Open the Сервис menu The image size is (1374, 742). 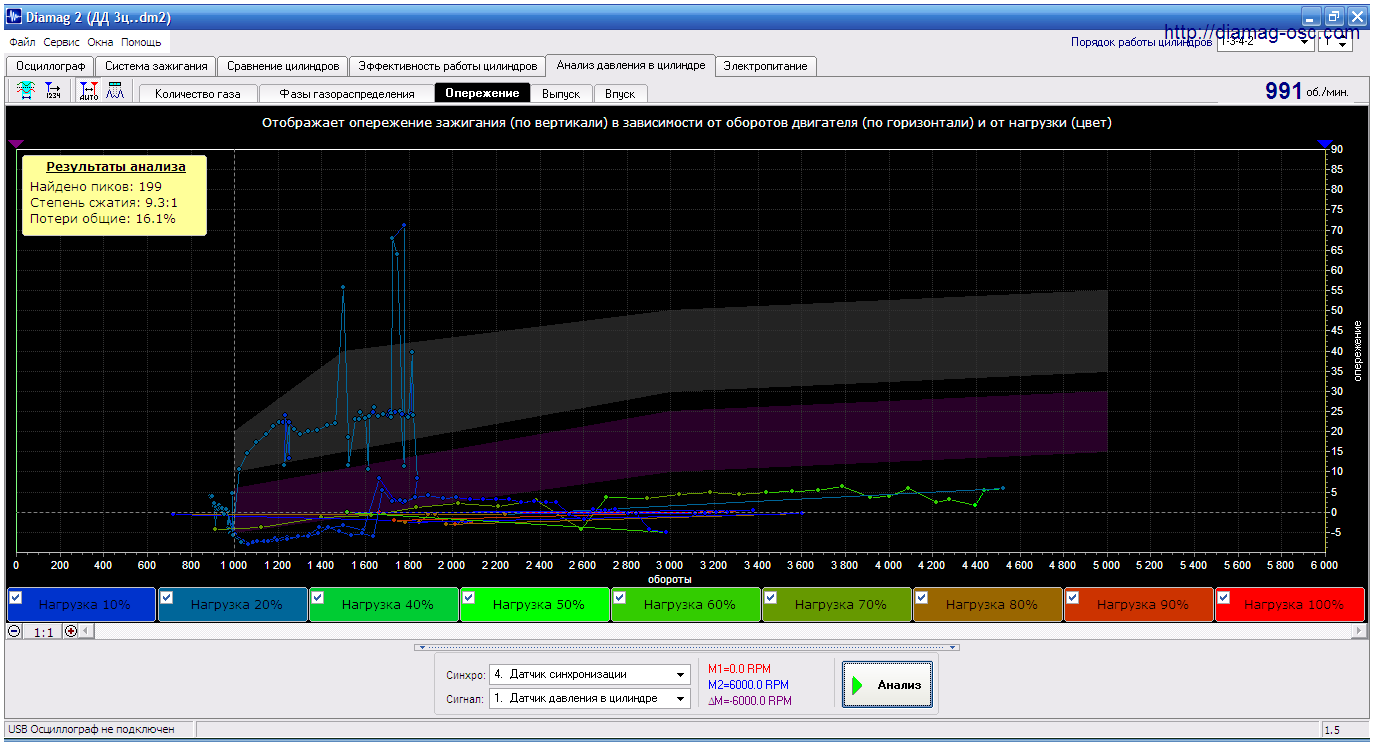pyautogui.click(x=62, y=43)
